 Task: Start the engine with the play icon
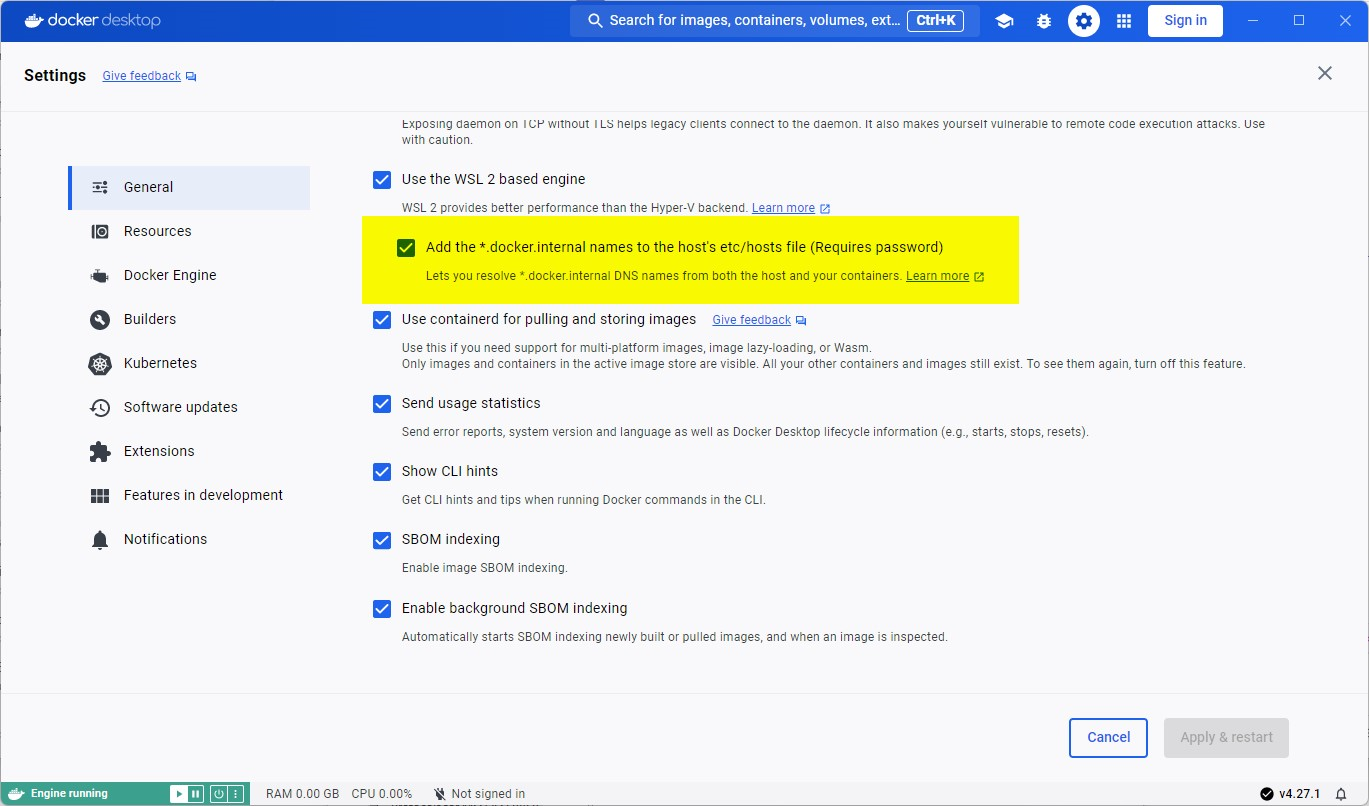tap(178, 794)
